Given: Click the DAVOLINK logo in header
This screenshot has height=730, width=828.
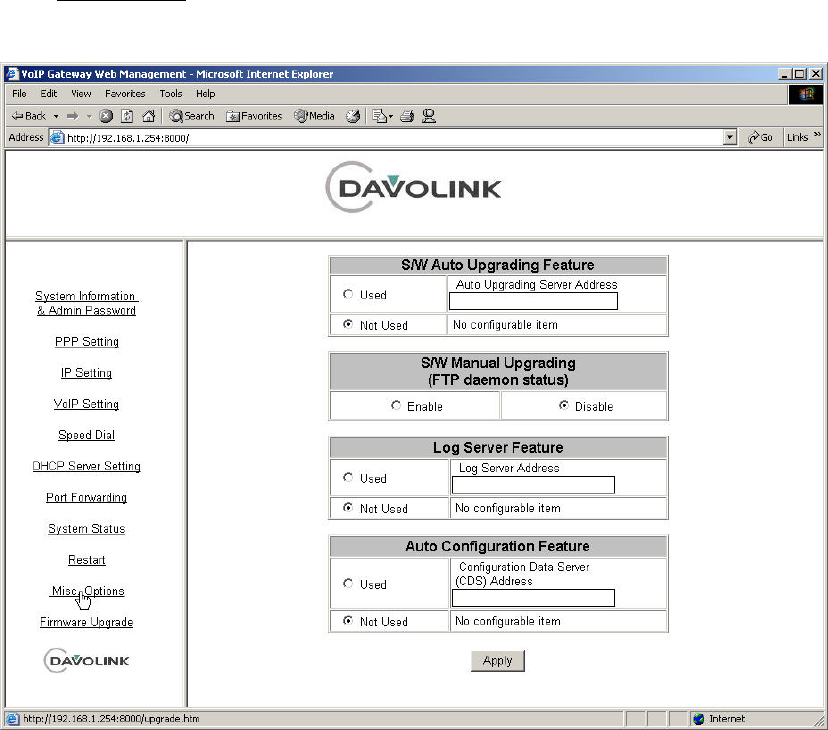Looking at the screenshot, I should (413, 188).
